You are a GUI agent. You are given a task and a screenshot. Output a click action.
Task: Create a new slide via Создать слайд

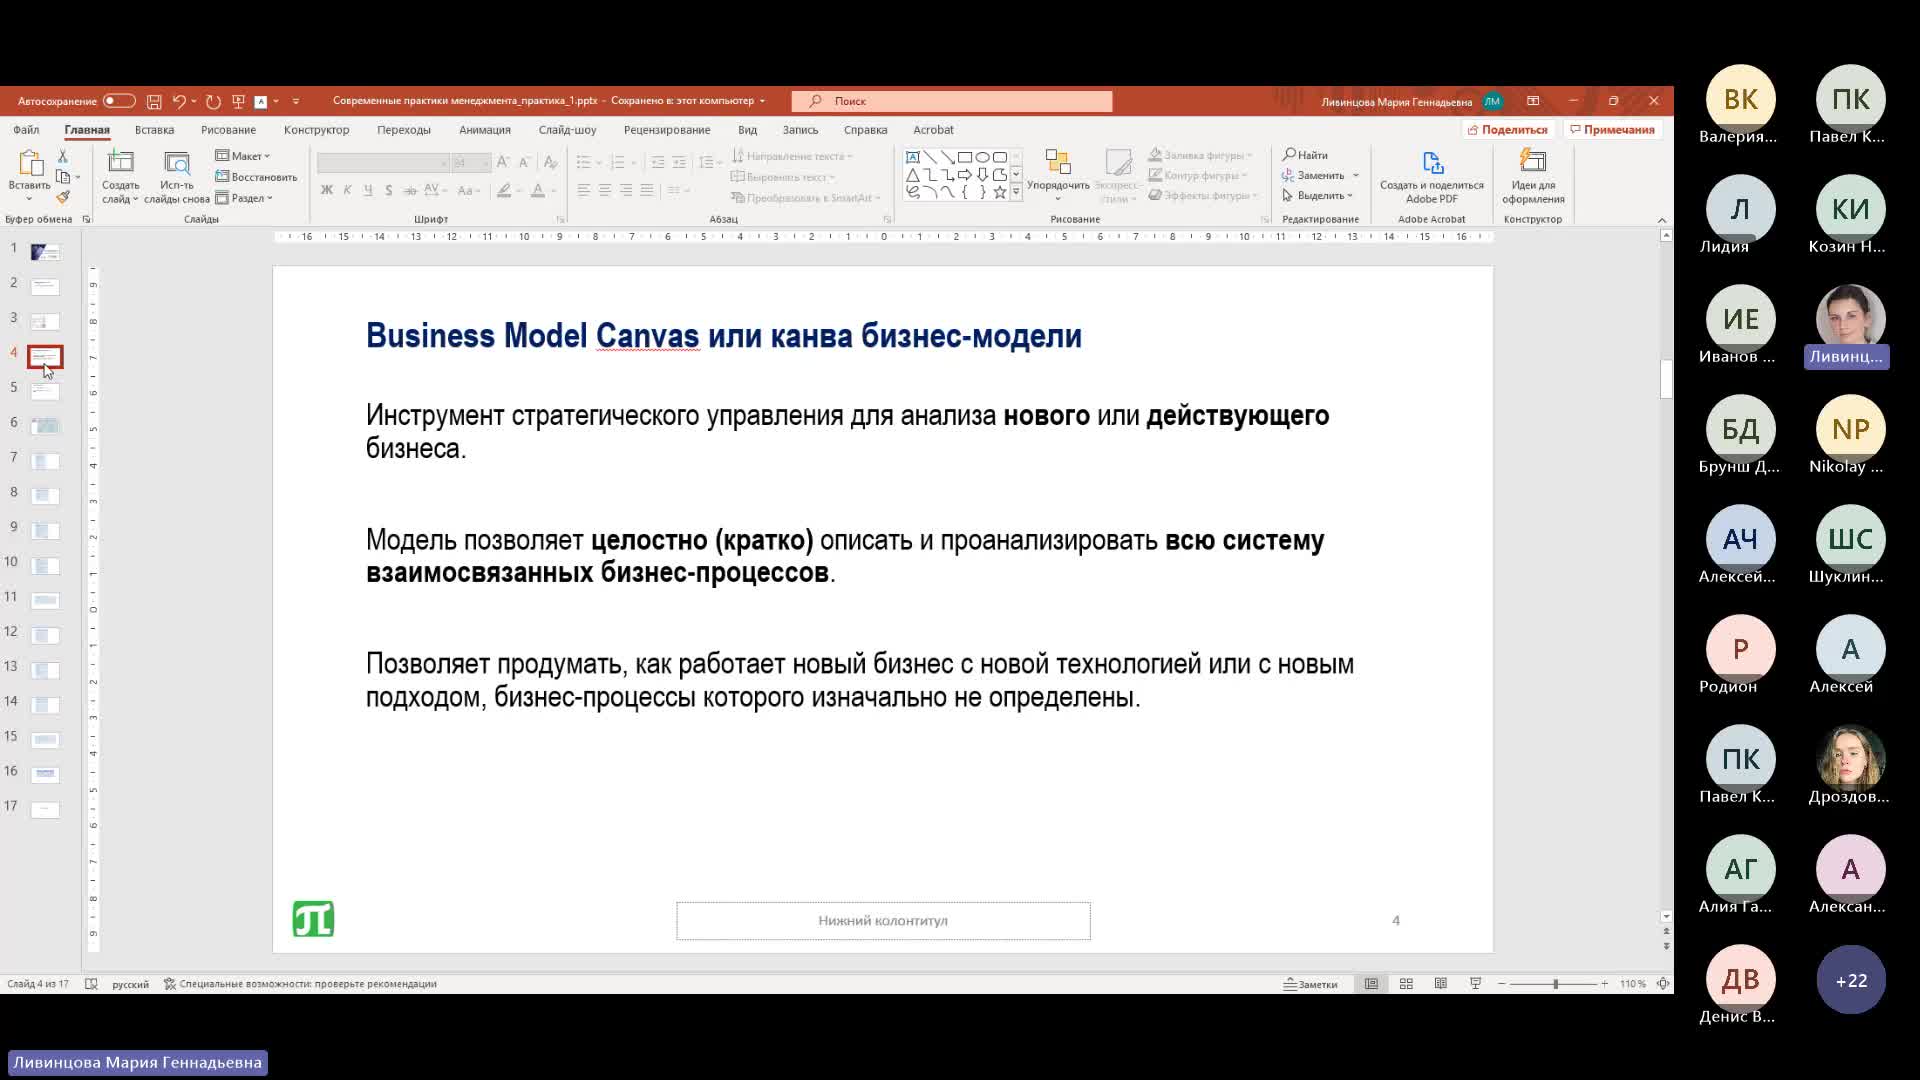coord(121,177)
